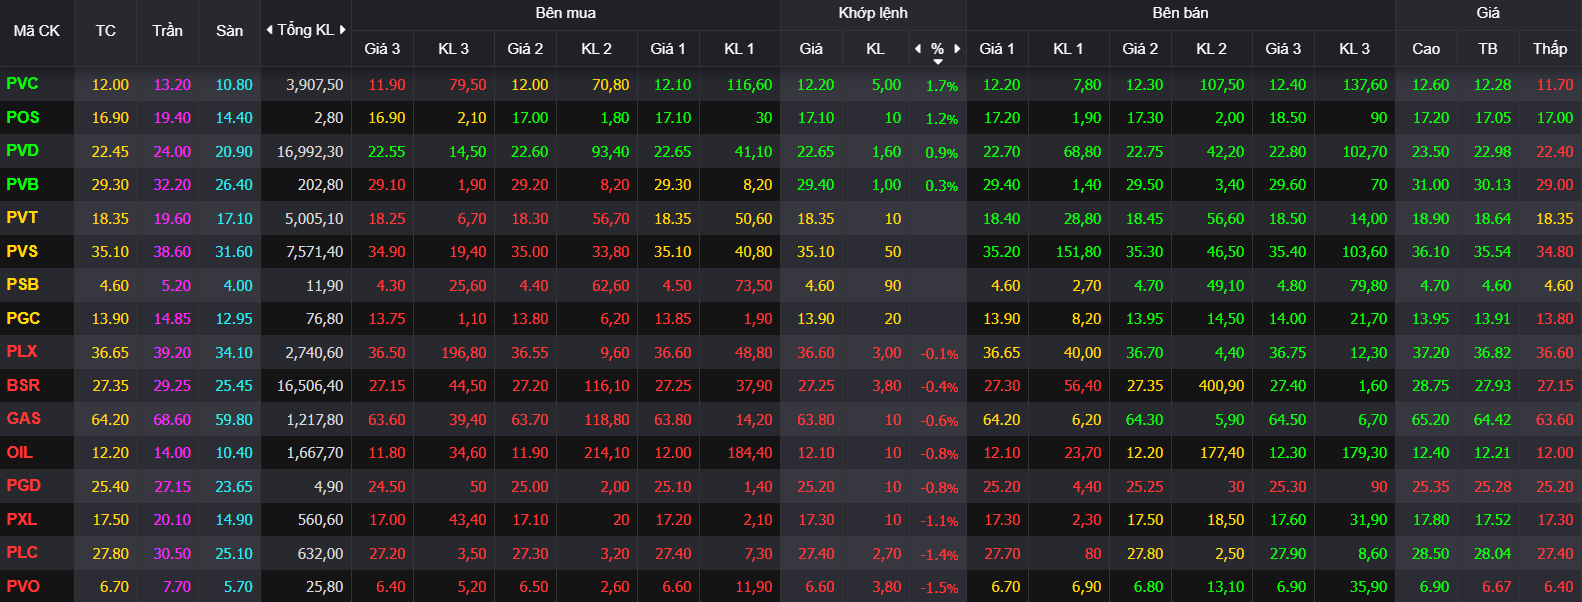
Task: Click the Khớp lệnh group header
Action: coord(873,13)
